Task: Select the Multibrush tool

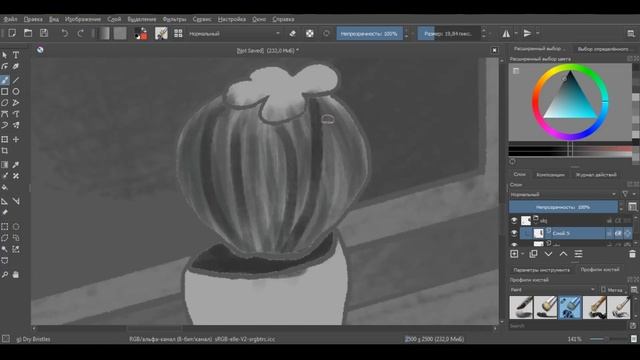Action: [16, 125]
